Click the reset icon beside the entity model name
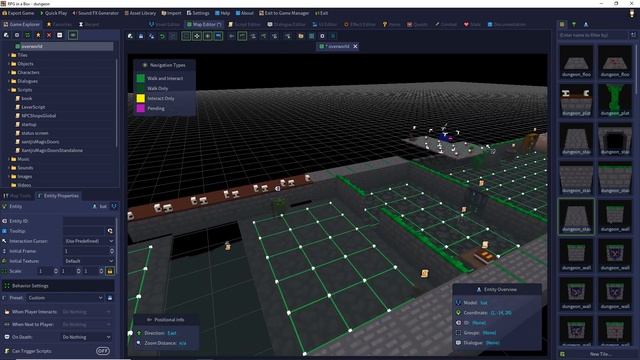640x360 pixels. [113, 207]
